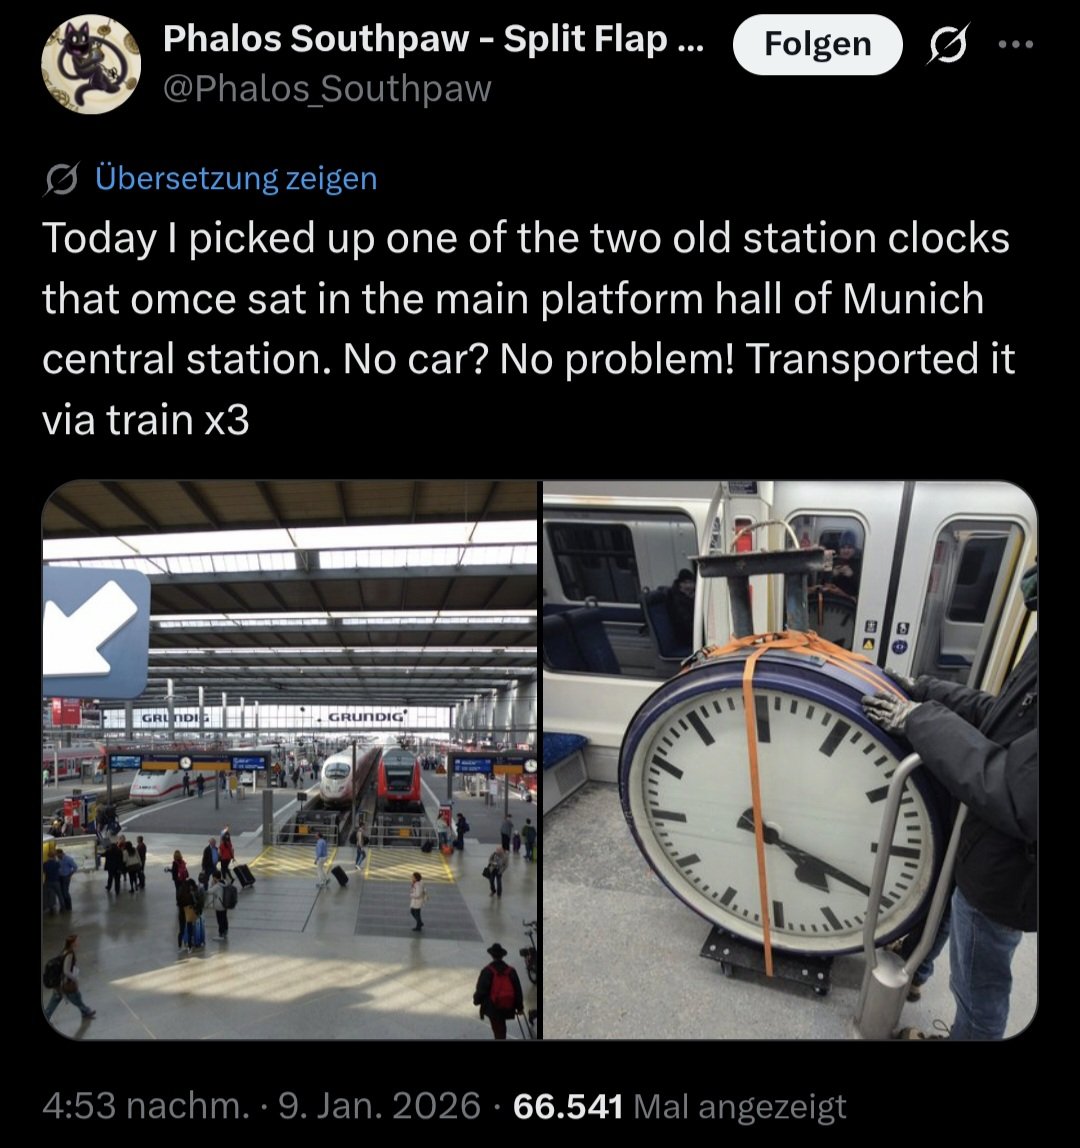Click the red regional train in left photo
The height and width of the screenshot is (1148, 1080).
[x=399, y=778]
